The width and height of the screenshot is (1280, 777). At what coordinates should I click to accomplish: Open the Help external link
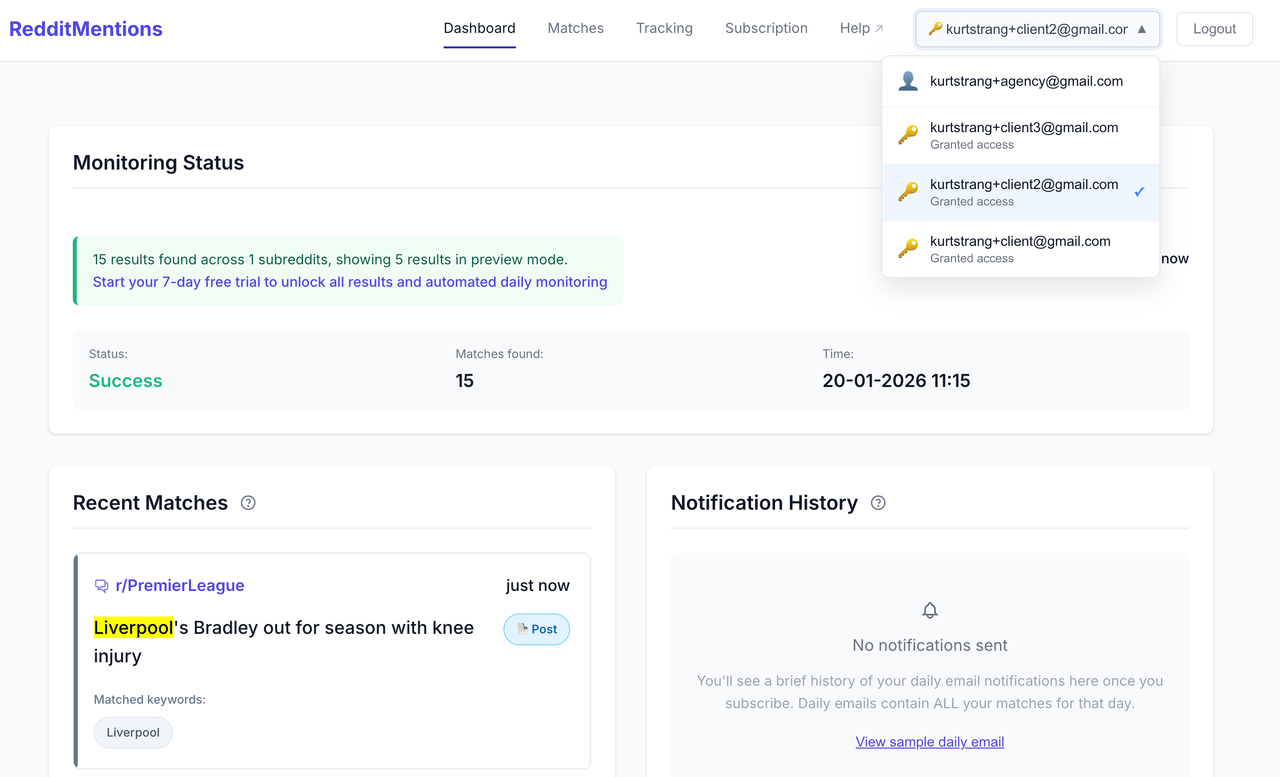[x=861, y=28]
